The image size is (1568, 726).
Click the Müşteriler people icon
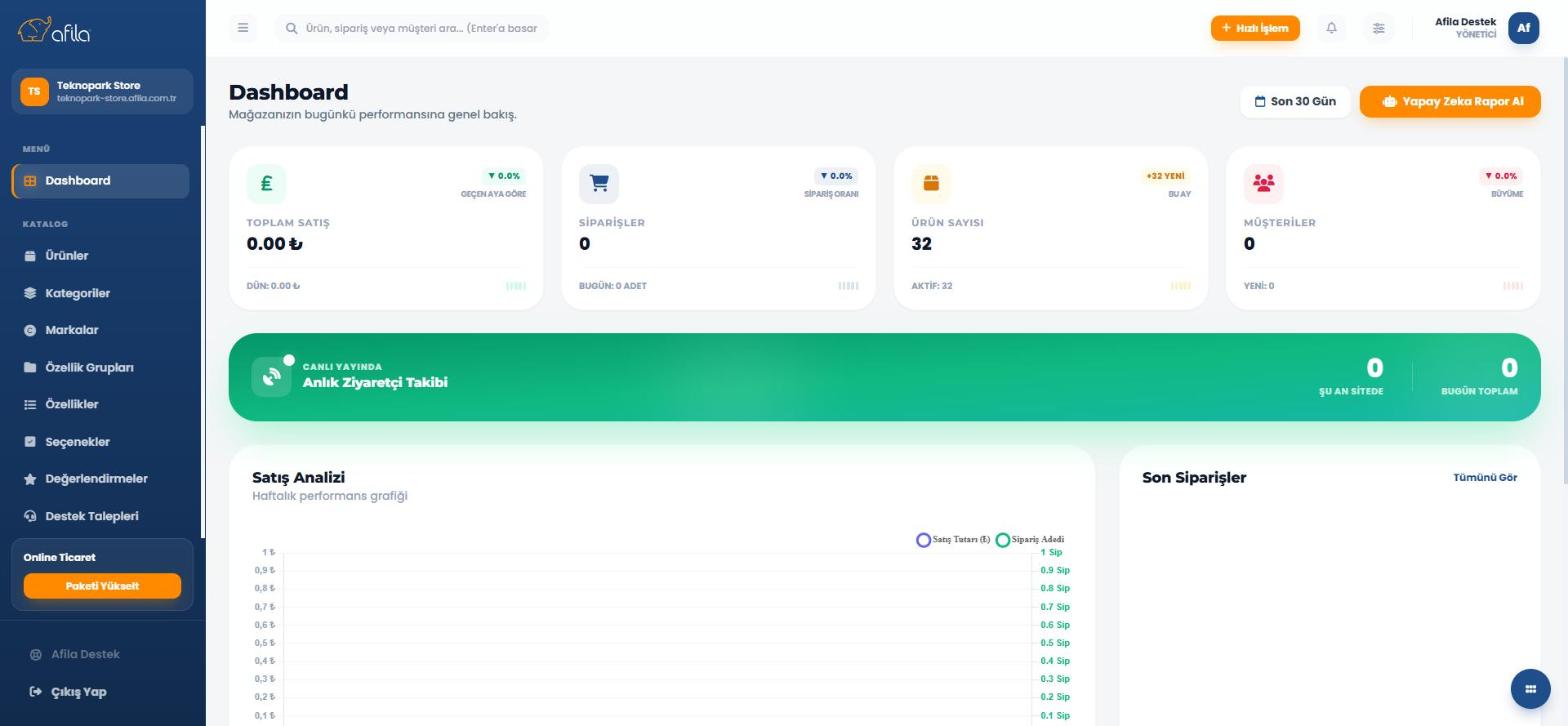point(1263,183)
